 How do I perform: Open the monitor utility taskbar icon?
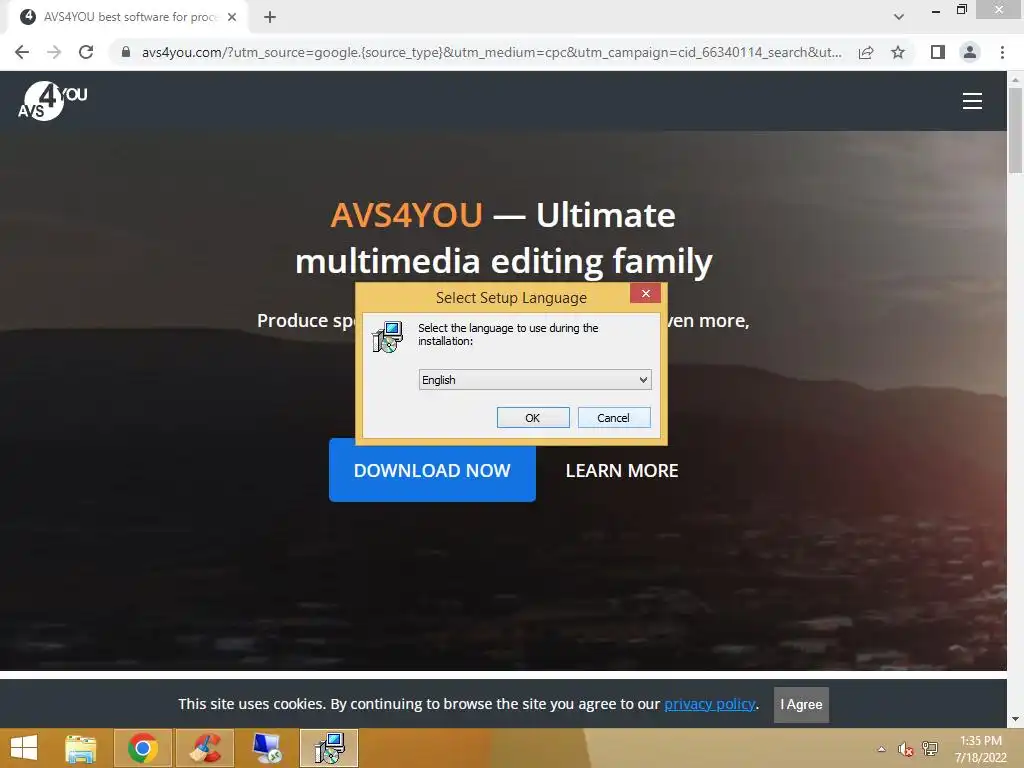[267, 748]
